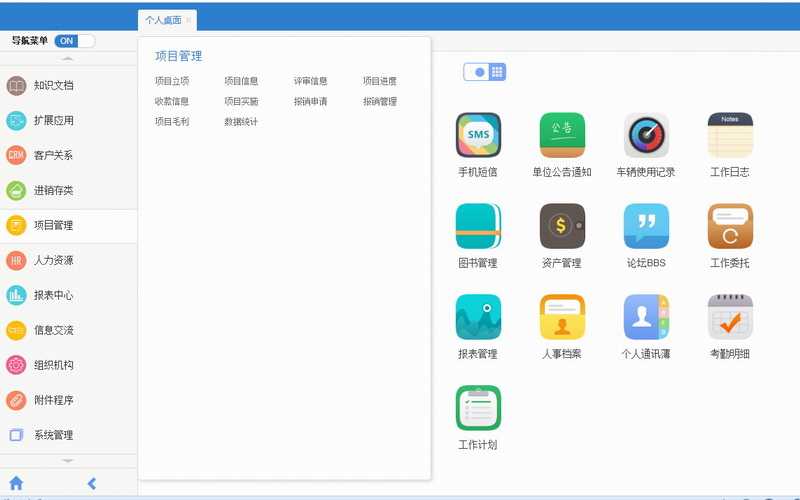This screenshot has height=500, width=800.
Task: Open the 工作计划 clipboard icon
Action: coord(478,408)
